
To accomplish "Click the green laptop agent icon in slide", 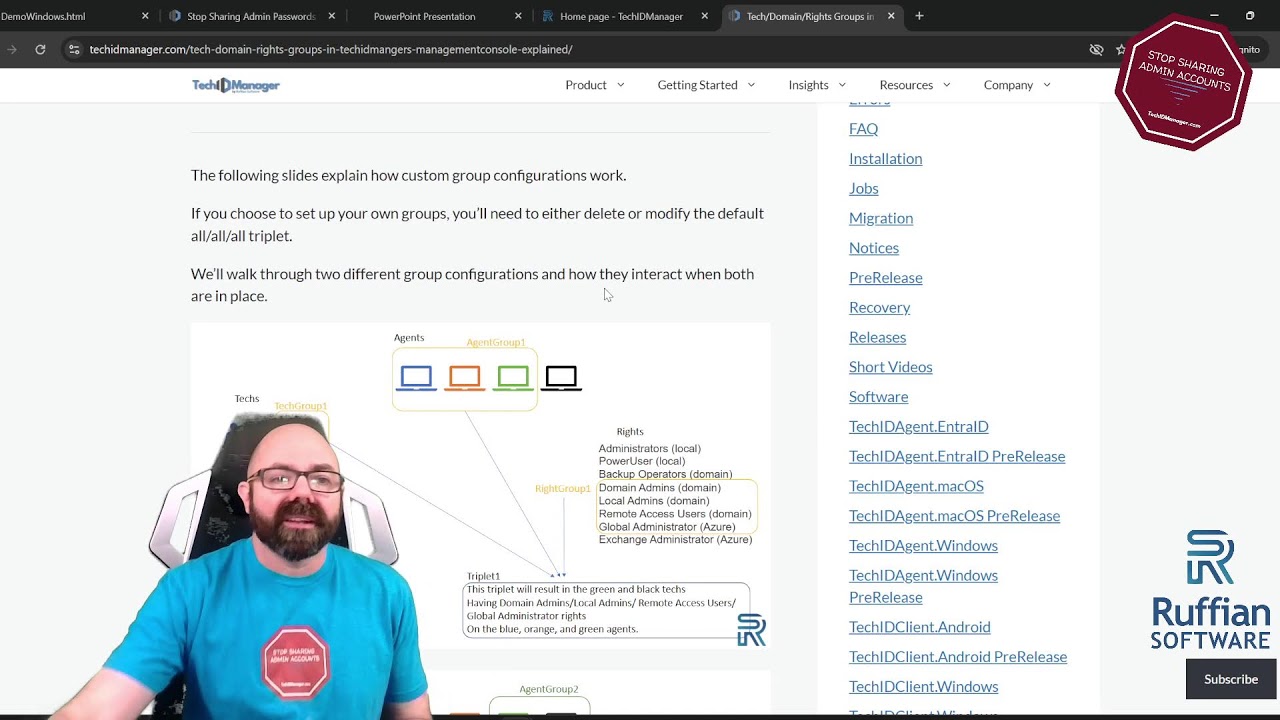I will pyautogui.click(x=513, y=378).
